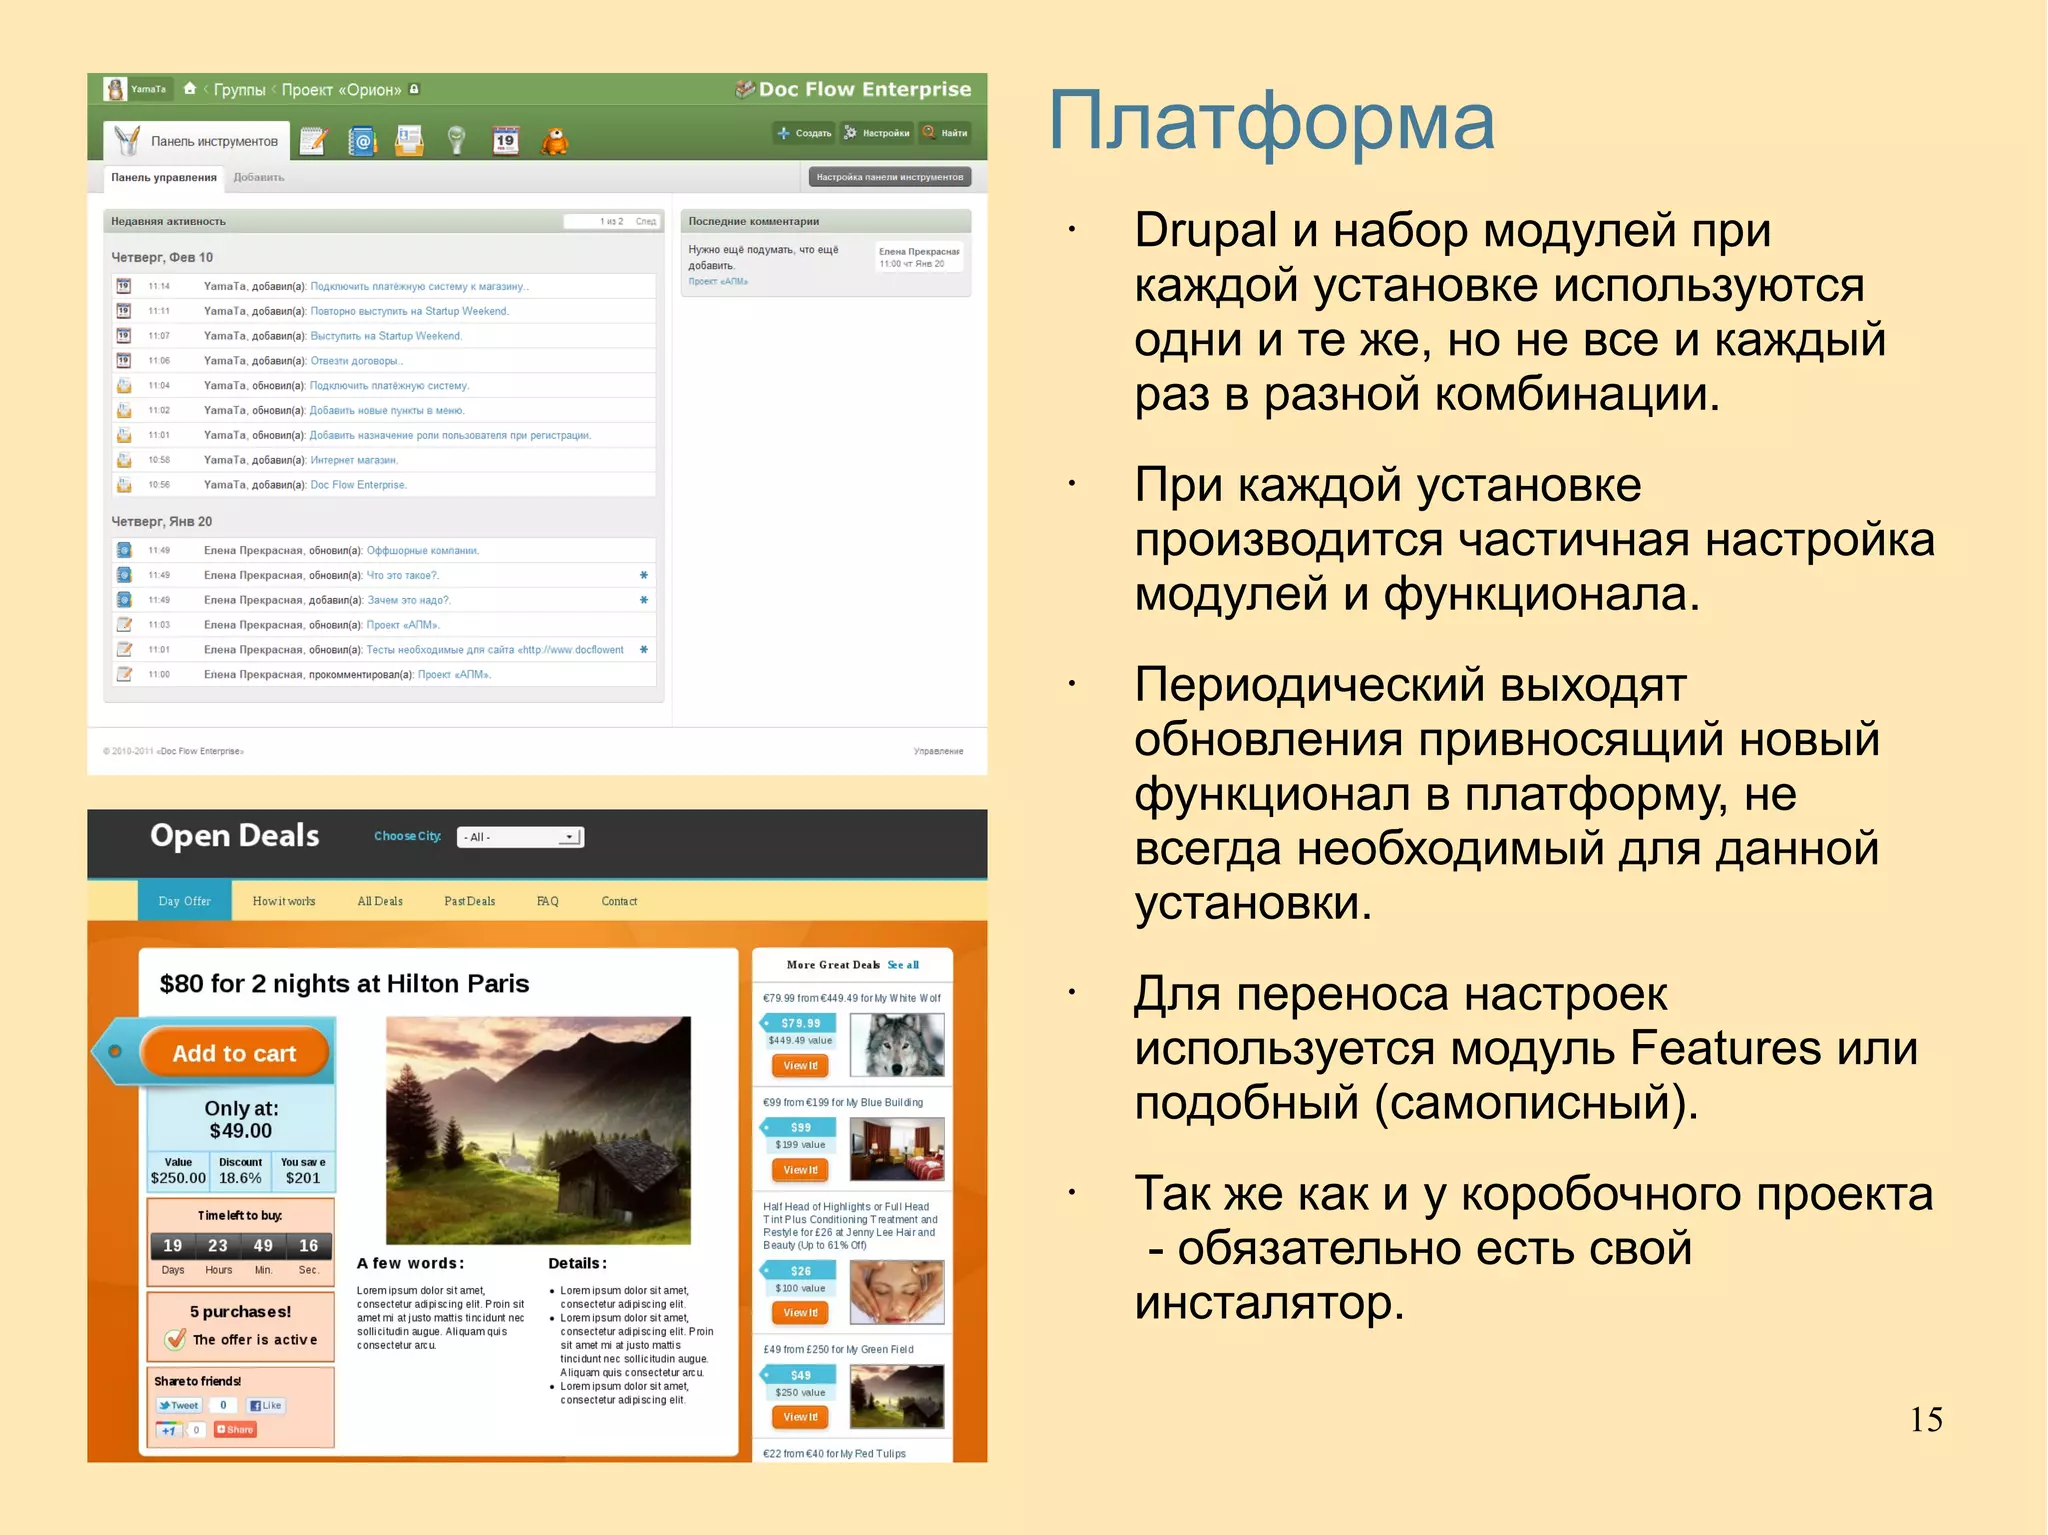Click star marker on Зачем это надо row
The width and height of the screenshot is (2048, 1535).
point(644,600)
